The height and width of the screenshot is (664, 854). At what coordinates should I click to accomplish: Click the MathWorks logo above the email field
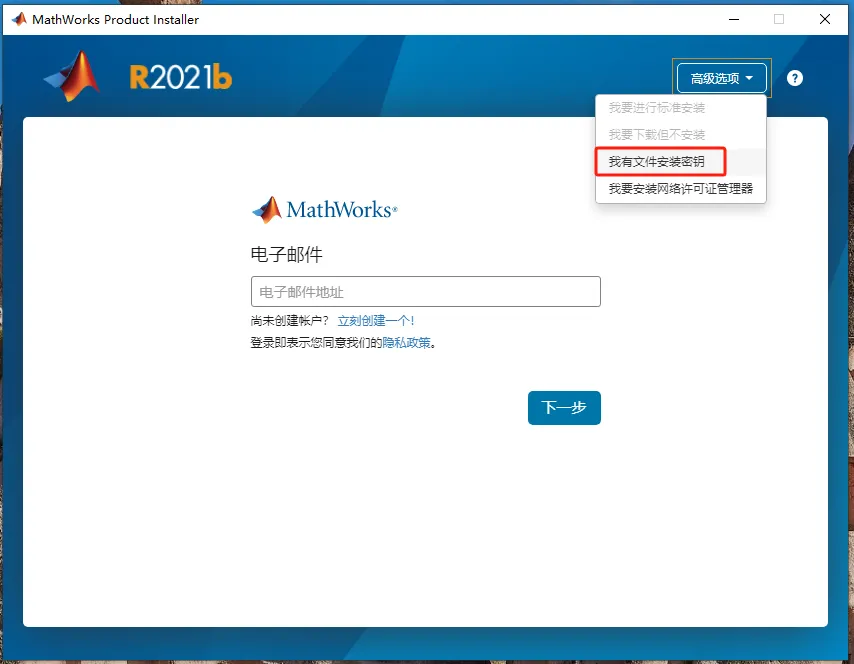(325, 210)
